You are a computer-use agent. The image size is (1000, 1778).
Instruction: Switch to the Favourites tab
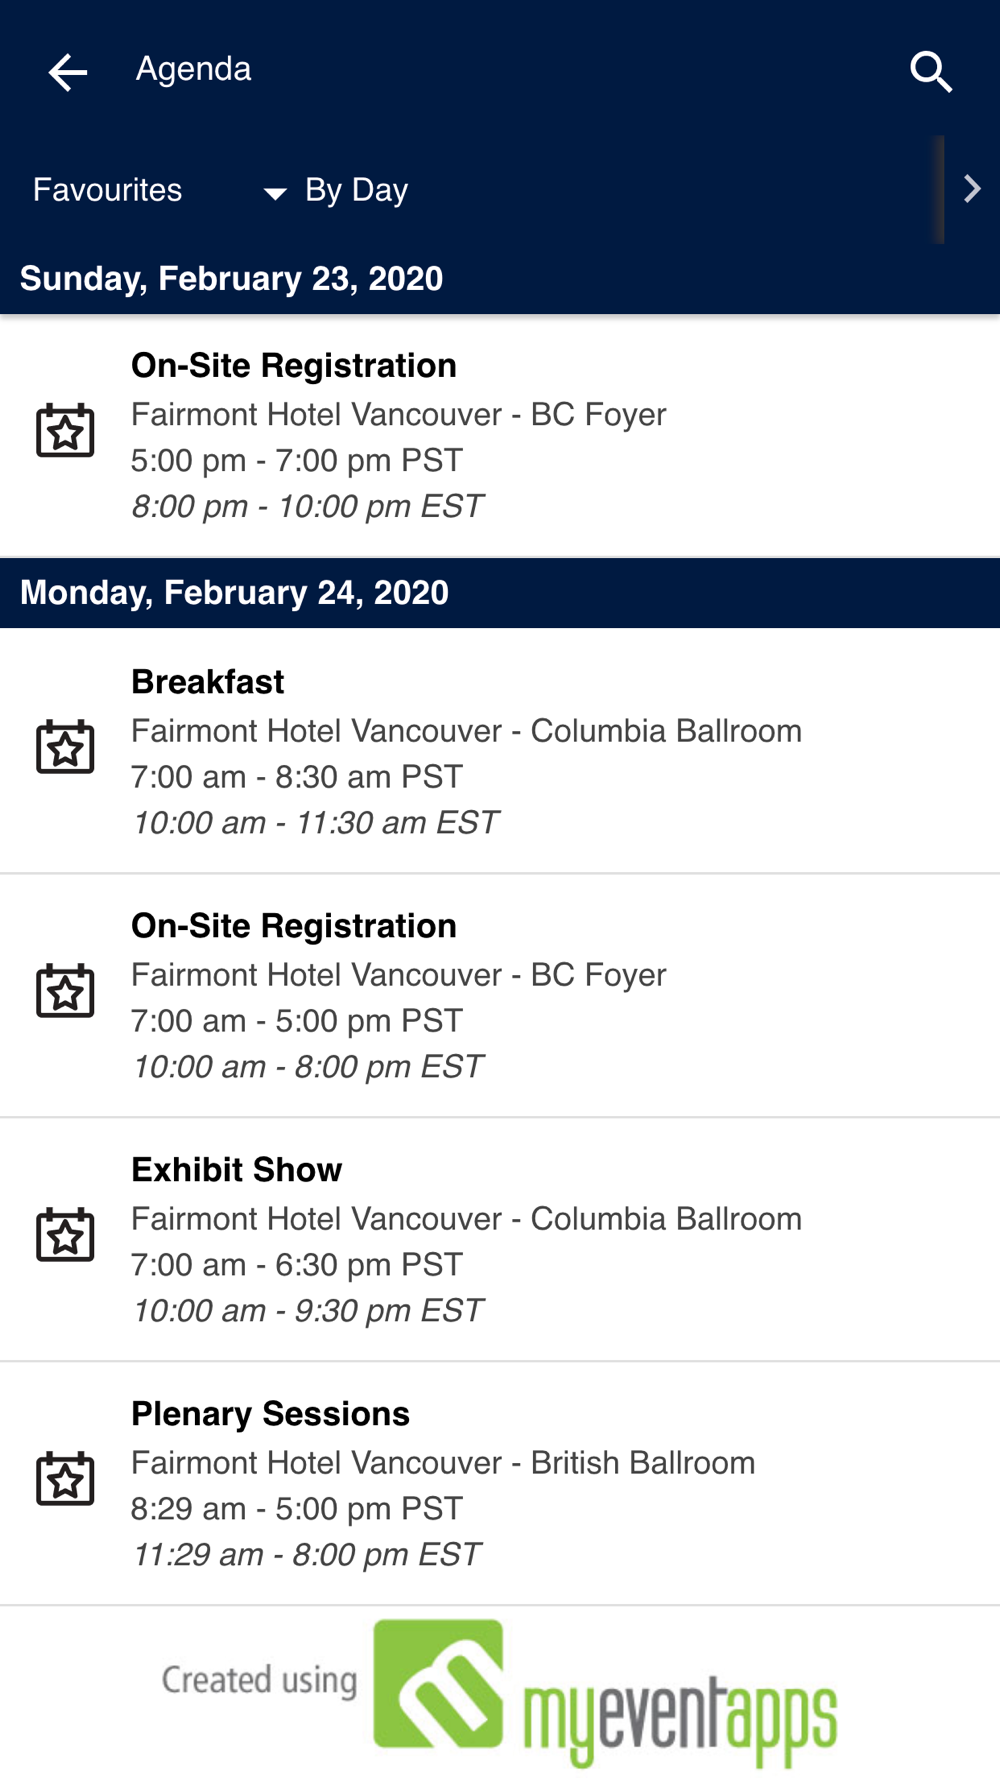pyautogui.click(x=108, y=190)
